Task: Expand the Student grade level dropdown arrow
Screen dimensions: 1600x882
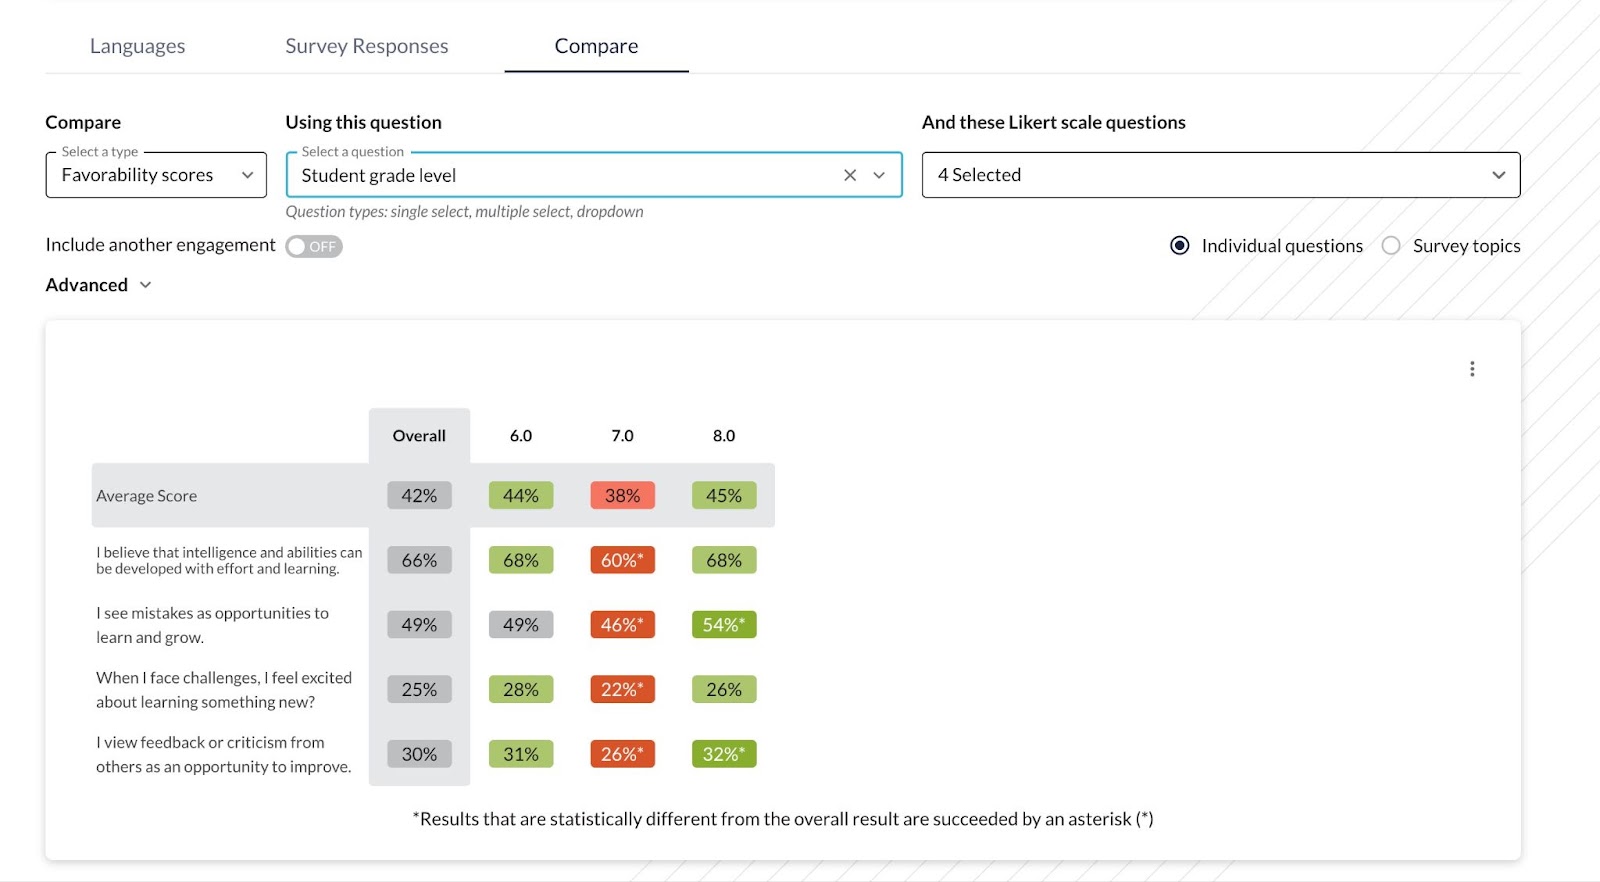Action: pyautogui.click(x=879, y=175)
